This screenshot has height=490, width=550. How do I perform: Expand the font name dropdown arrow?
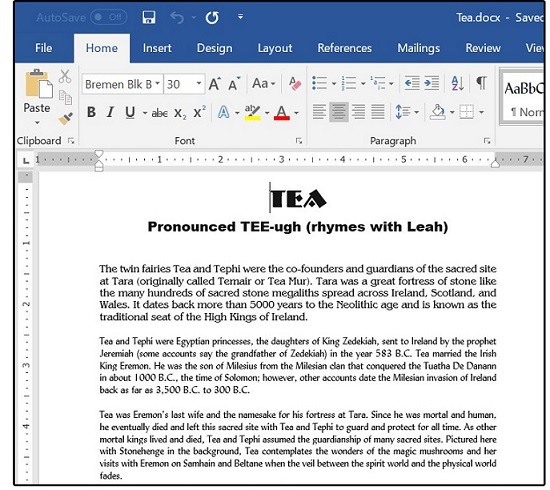pos(158,83)
